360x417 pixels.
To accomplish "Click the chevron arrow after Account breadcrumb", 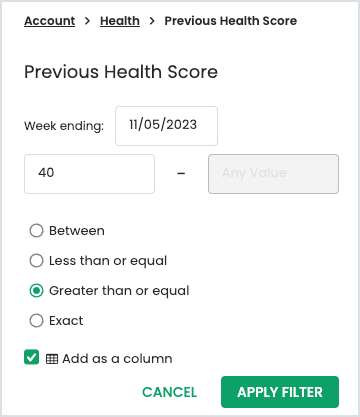I will point(87,21).
